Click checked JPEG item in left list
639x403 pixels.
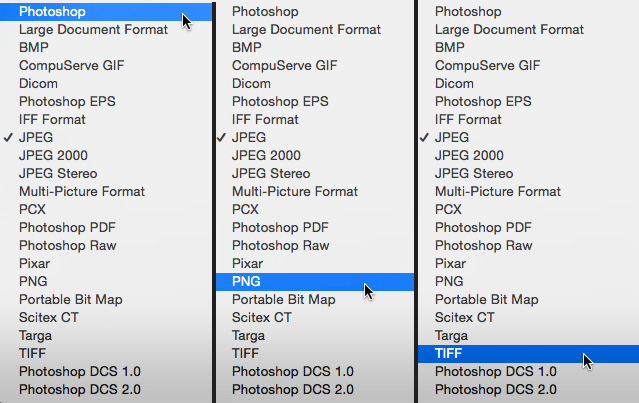106,138
